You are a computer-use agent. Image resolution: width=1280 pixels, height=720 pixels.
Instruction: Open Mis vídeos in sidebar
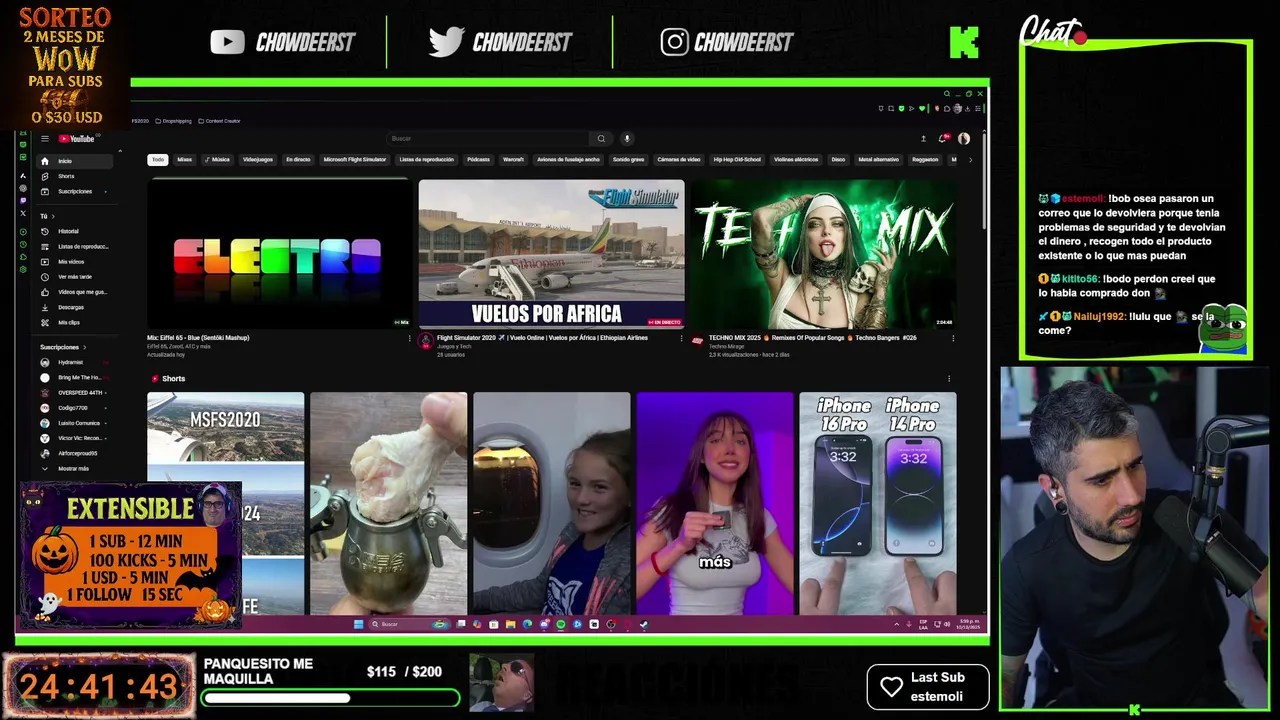77,262
